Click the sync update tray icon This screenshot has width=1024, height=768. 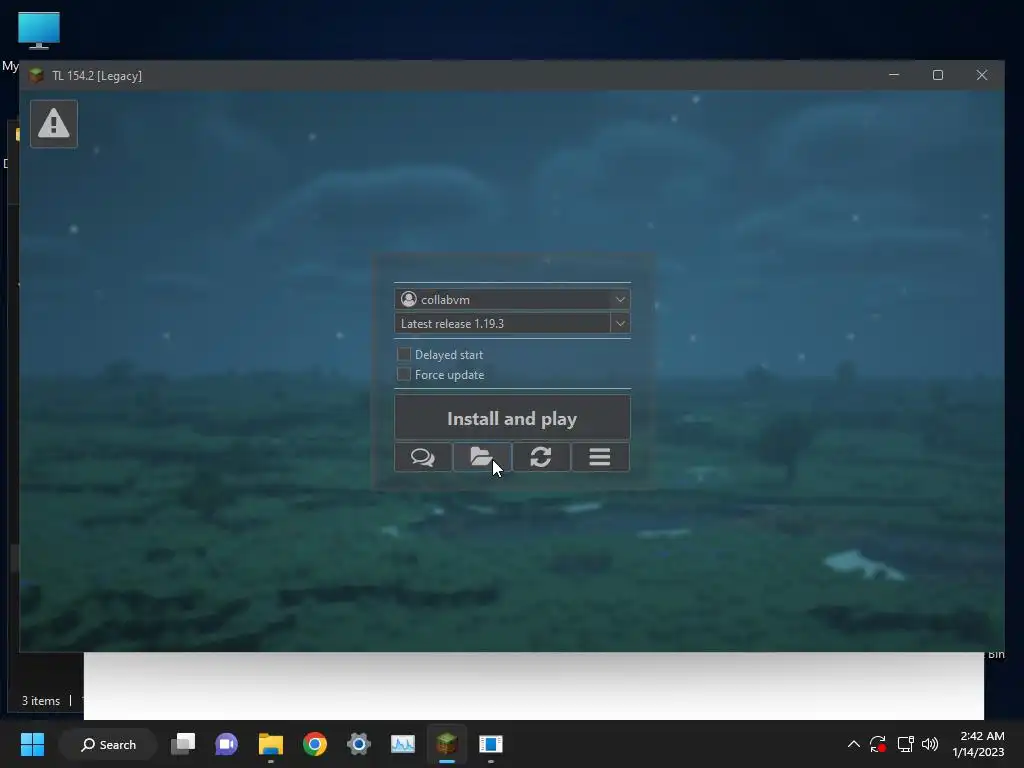878,744
